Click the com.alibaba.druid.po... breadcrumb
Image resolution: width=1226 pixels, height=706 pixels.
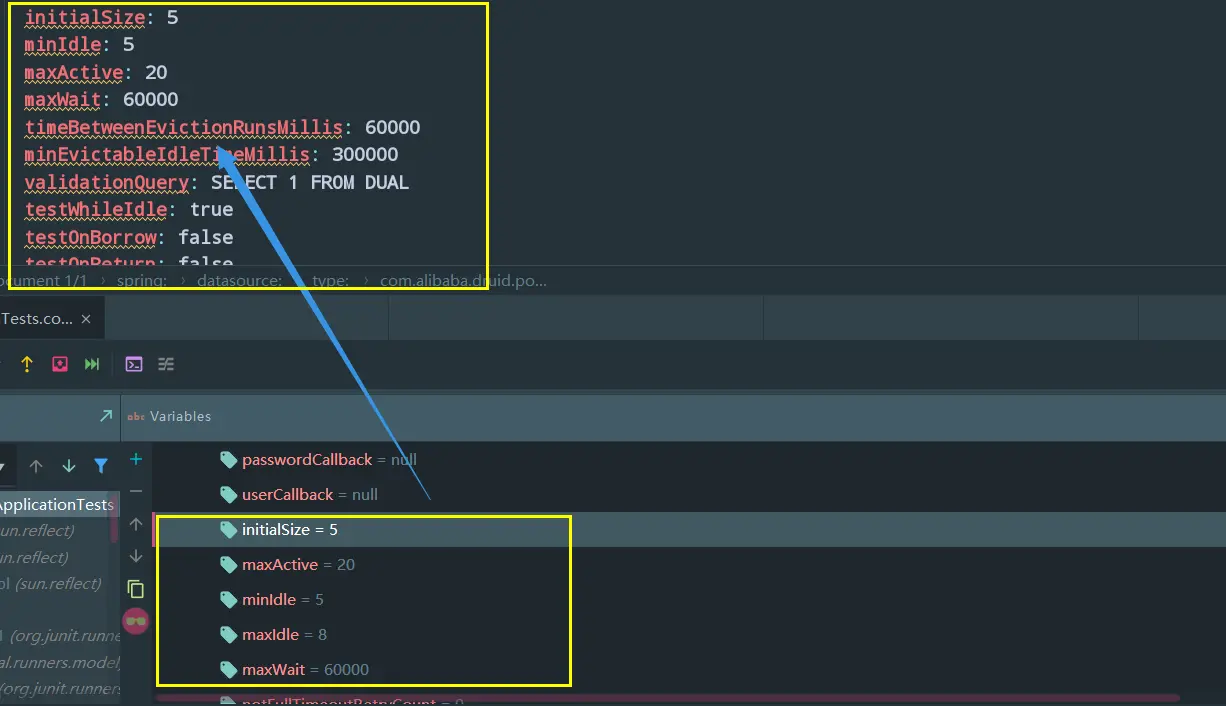[464, 281]
